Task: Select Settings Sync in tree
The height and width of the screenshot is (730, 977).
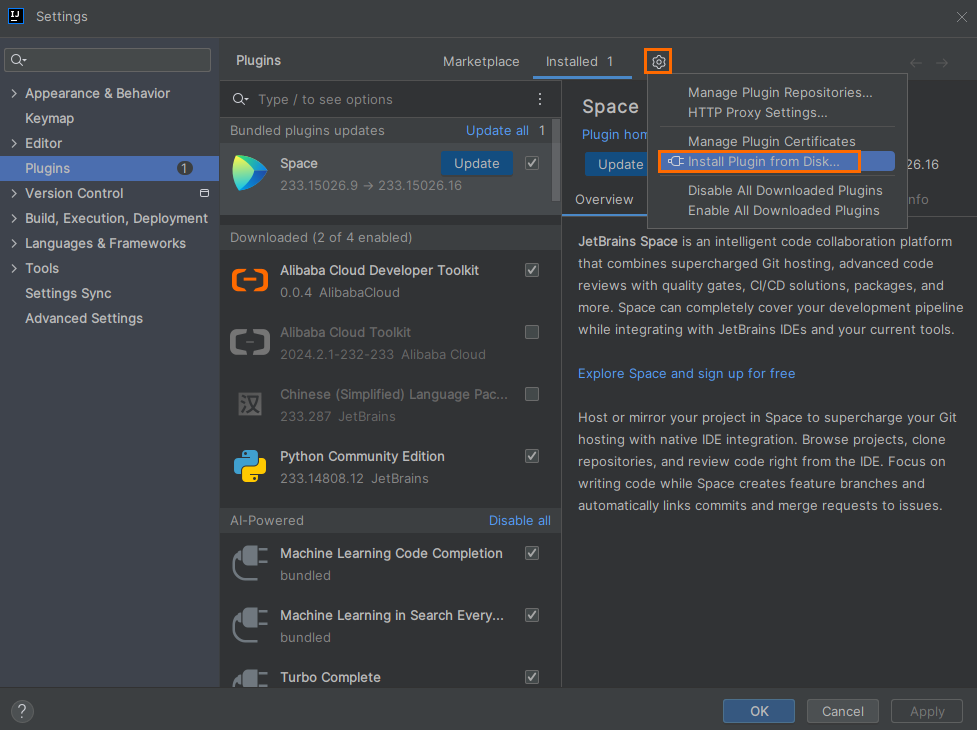Action: pos(68,293)
